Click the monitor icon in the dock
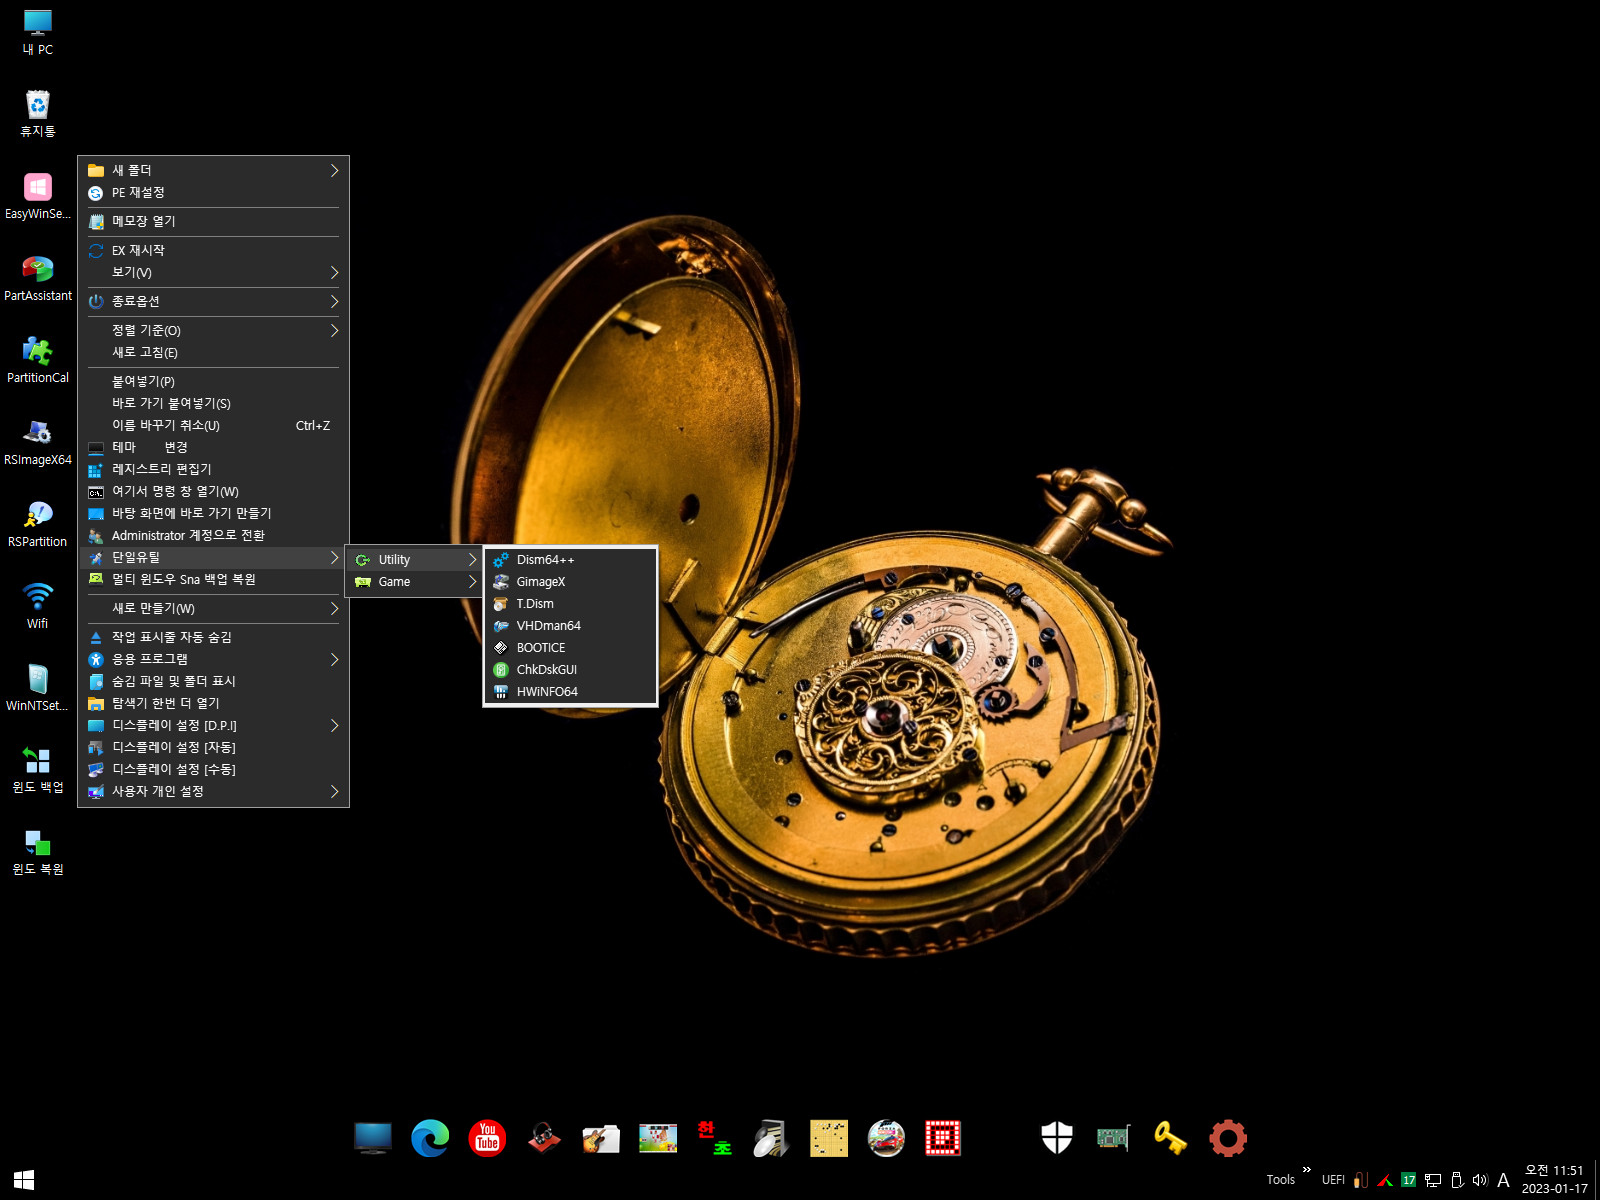This screenshot has height=1200, width=1600. point(373,1138)
